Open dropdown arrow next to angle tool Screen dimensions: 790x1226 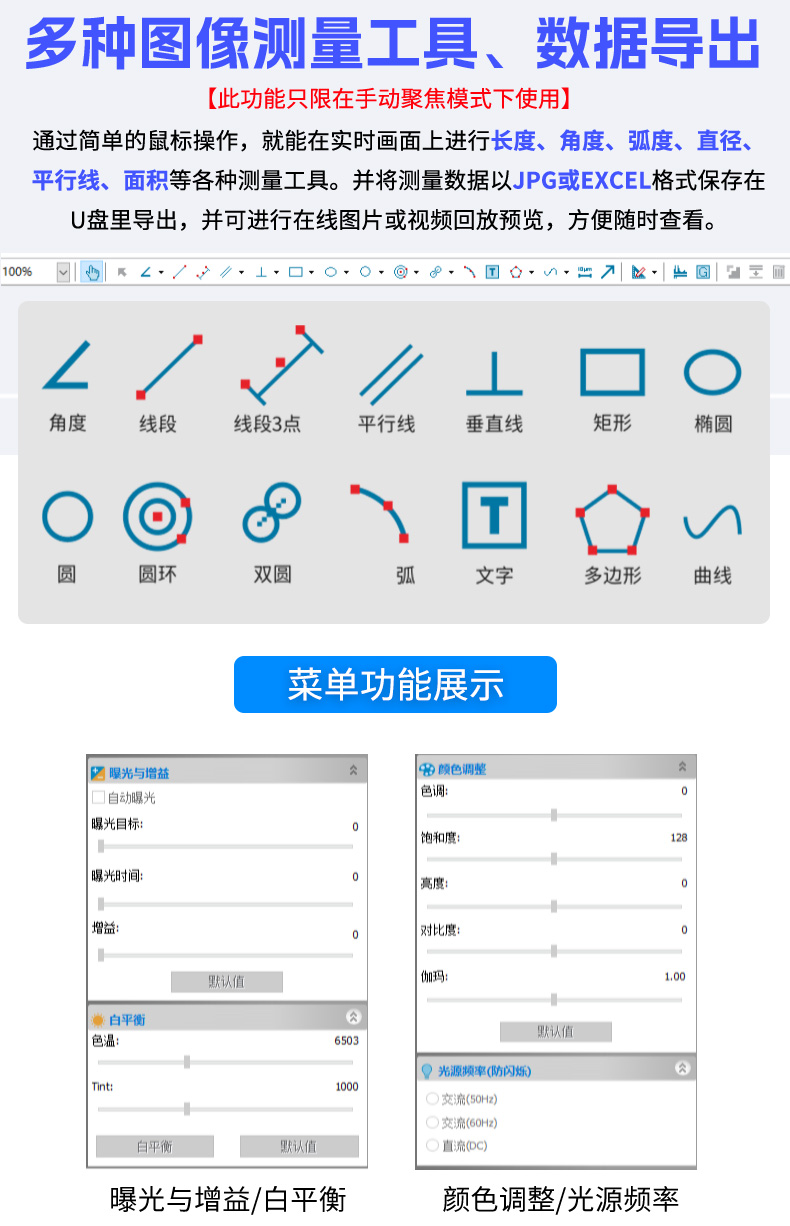pyautogui.click(x=161, y=272)
